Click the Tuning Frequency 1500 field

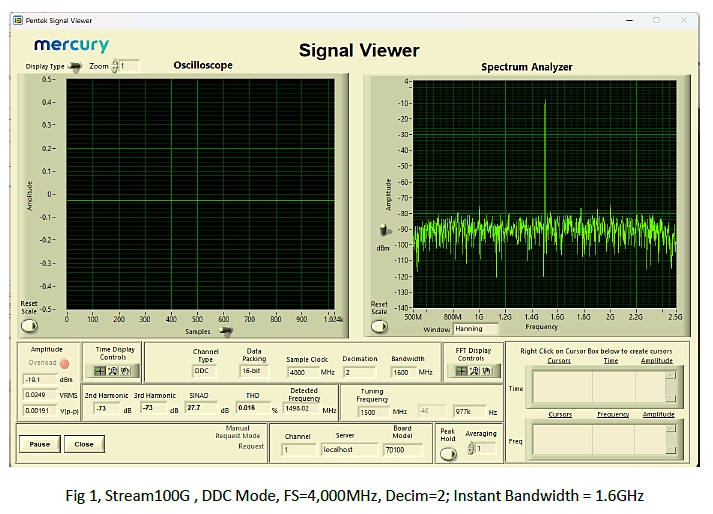pos(374,412)
